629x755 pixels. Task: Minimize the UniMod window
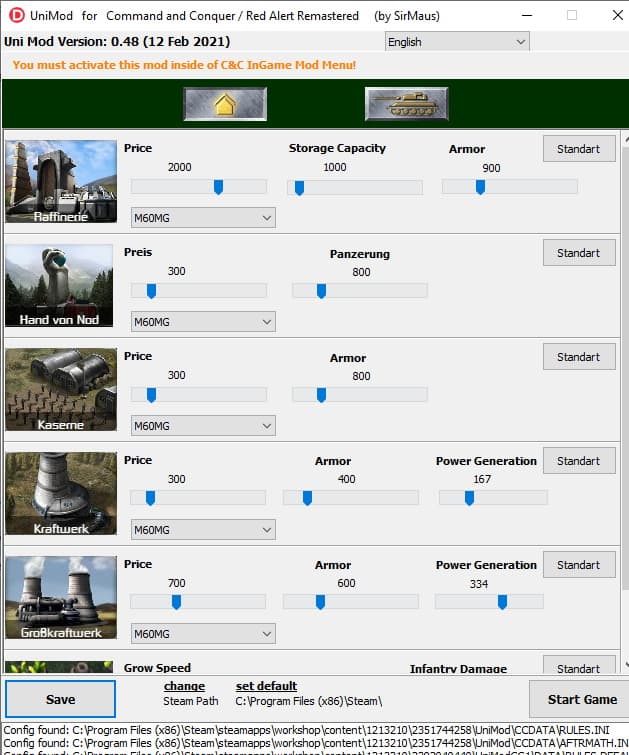tap(527, 15)
